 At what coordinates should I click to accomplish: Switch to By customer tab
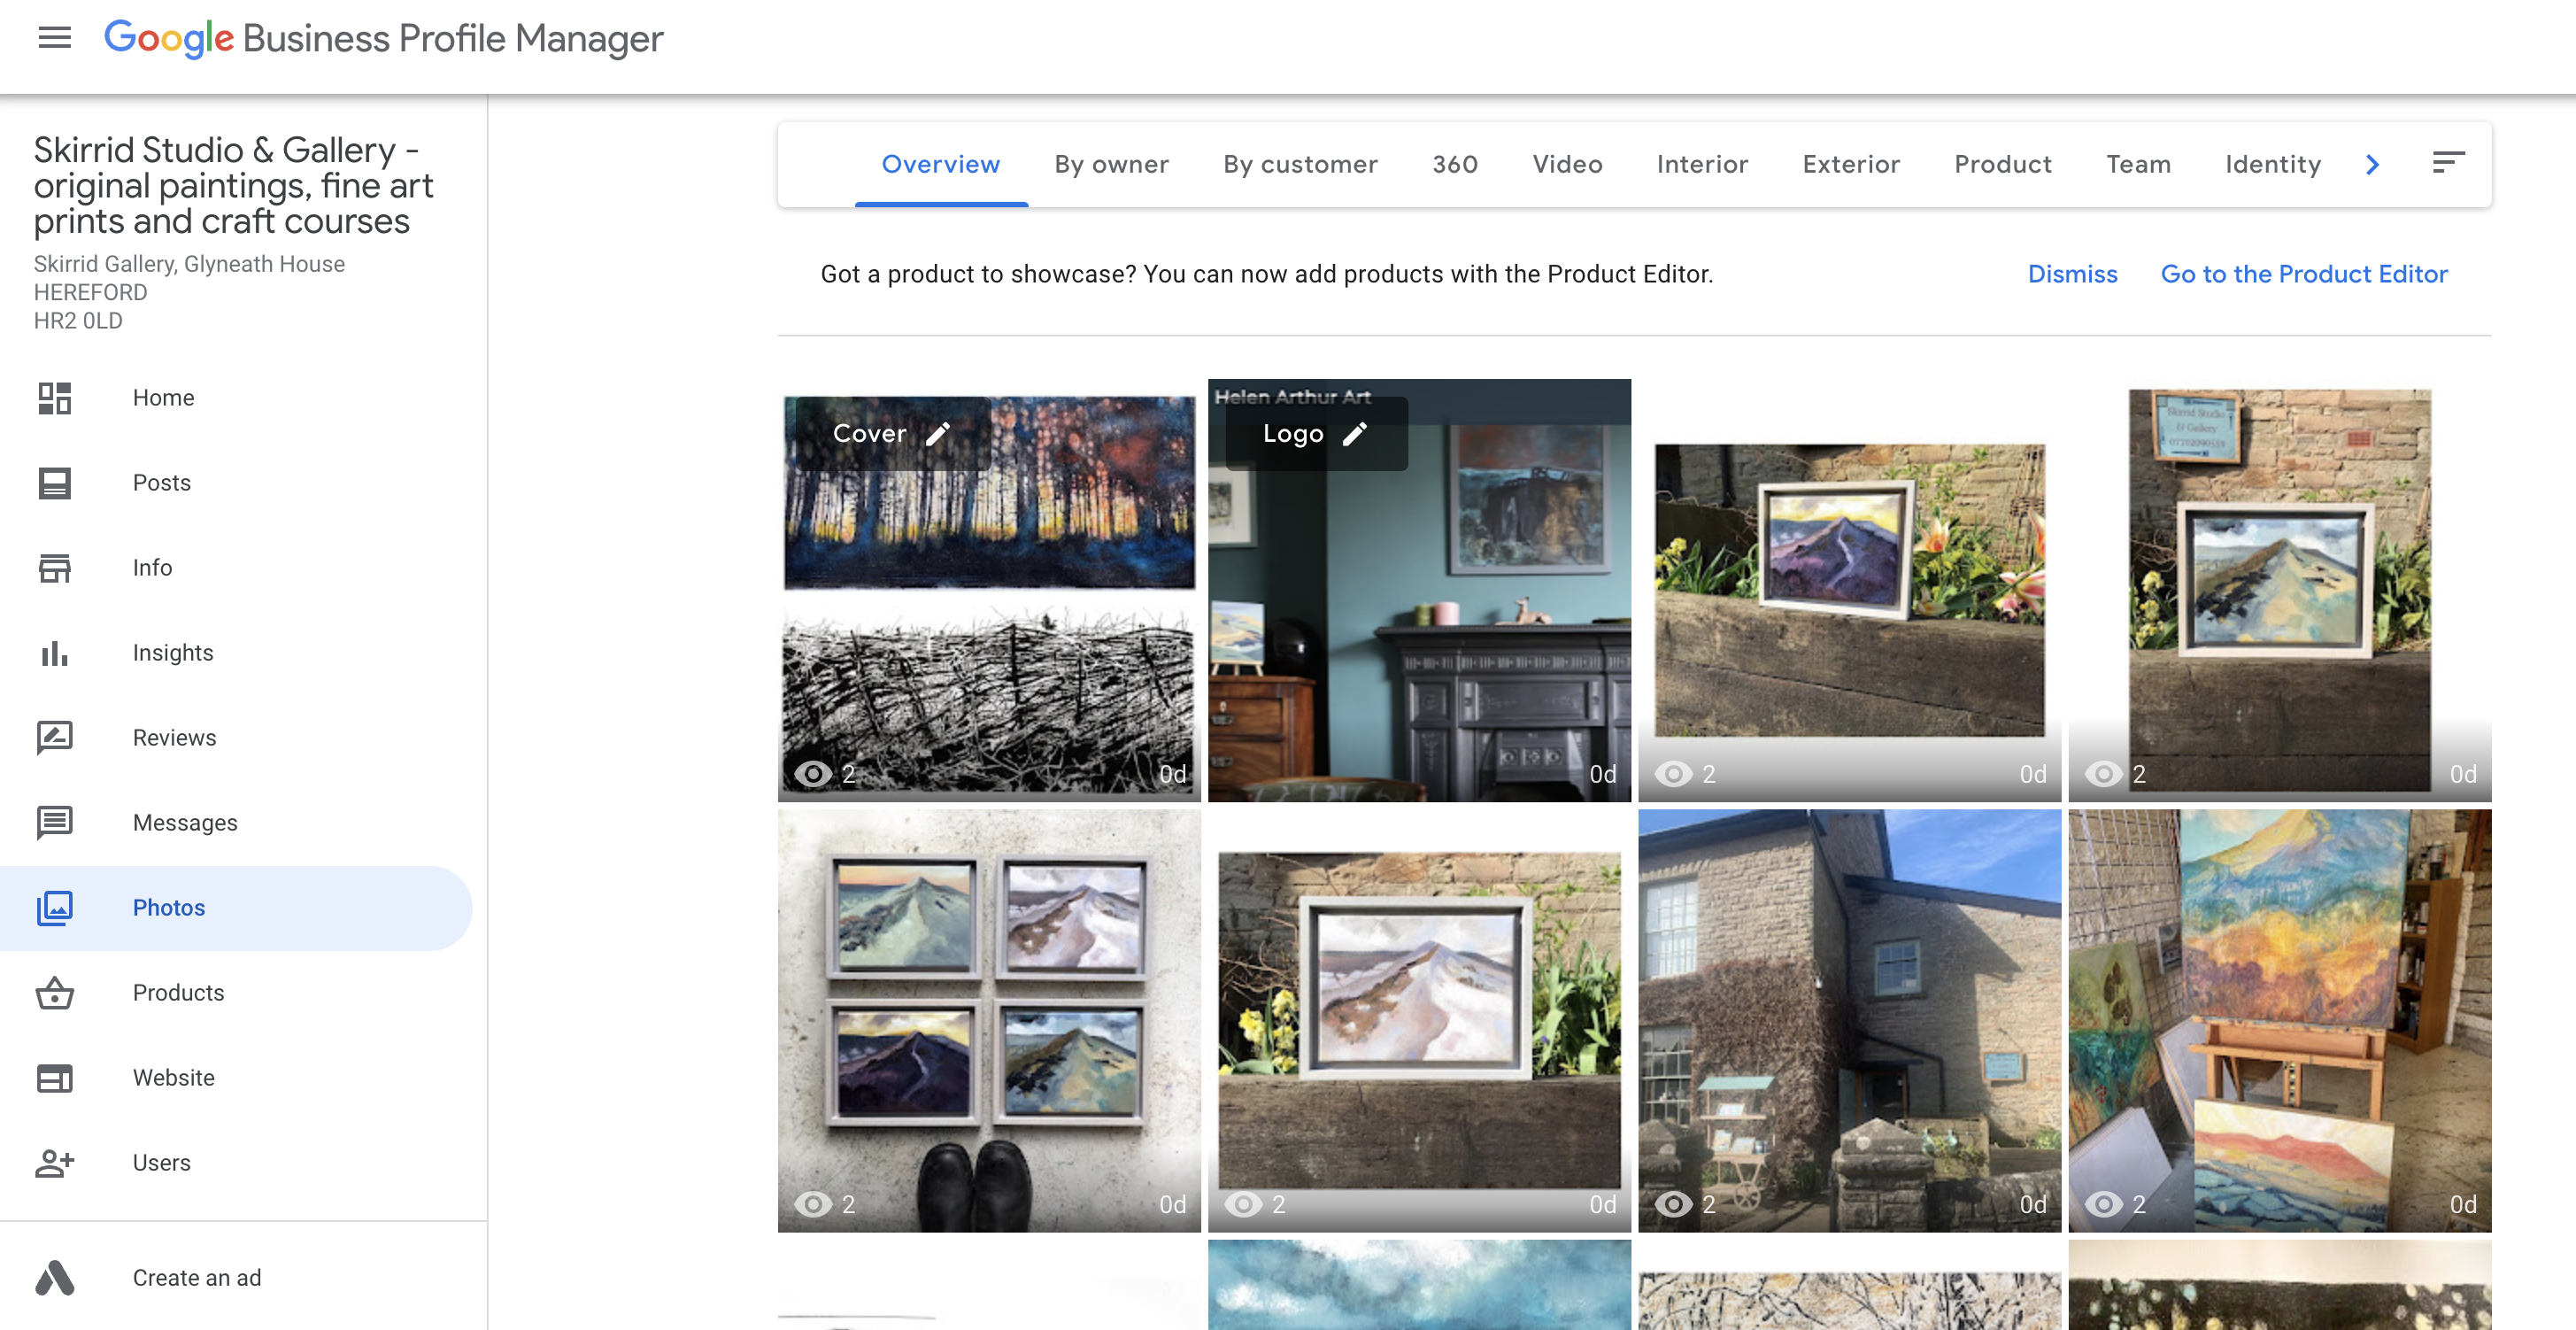coord(1300,165)
